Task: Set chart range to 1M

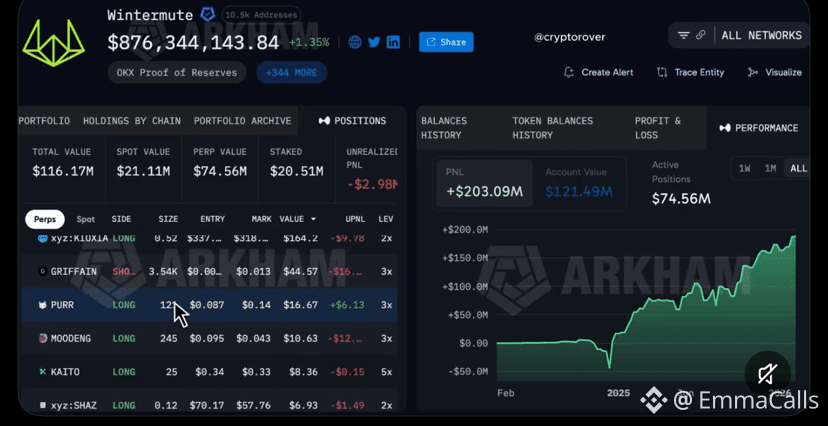Action: [770, 168]
